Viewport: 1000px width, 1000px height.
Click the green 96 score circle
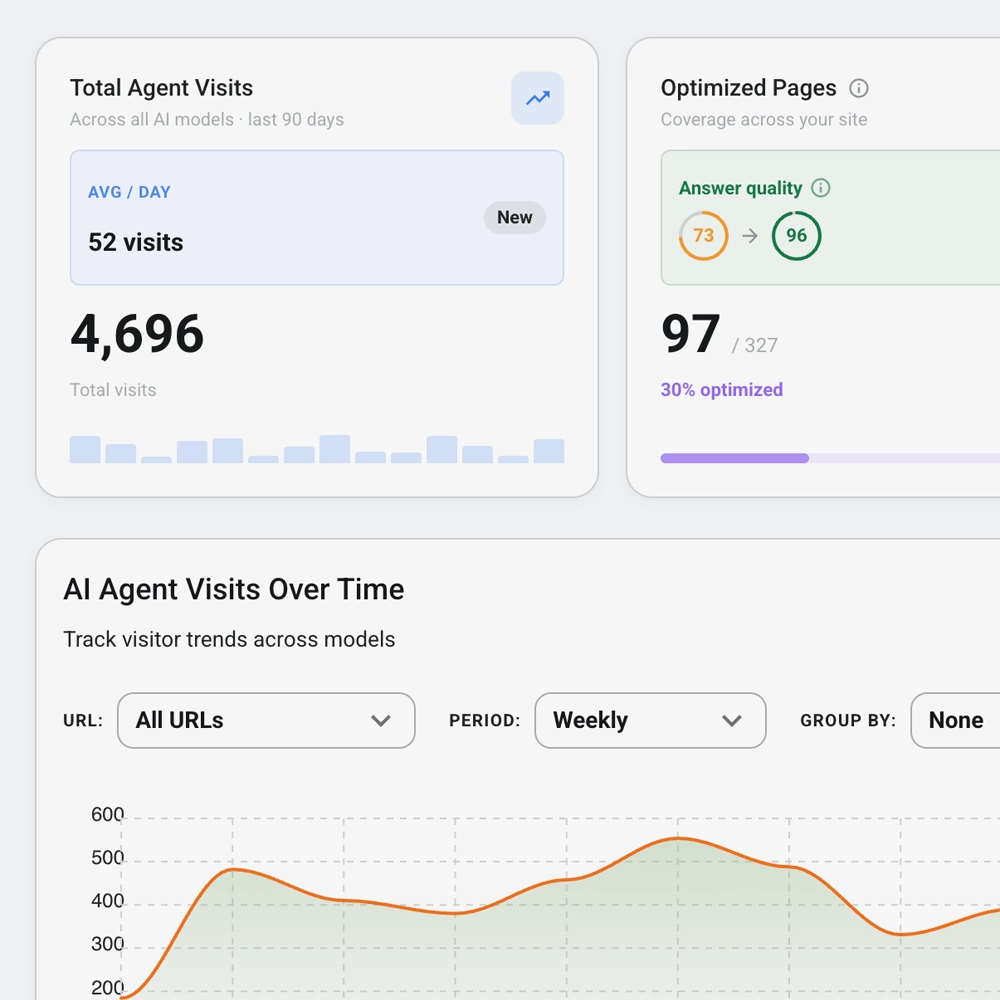(x=796, y=235)
